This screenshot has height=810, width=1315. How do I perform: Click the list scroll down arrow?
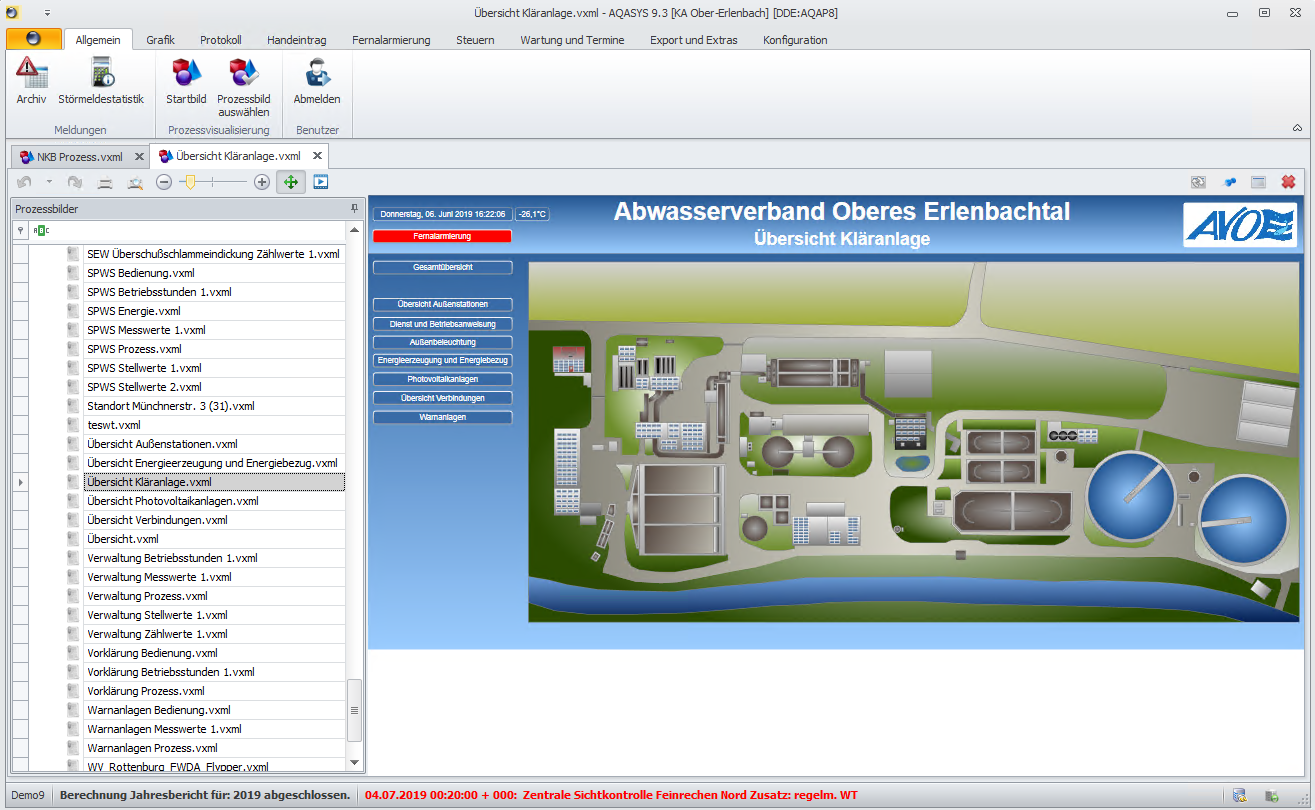353,763
